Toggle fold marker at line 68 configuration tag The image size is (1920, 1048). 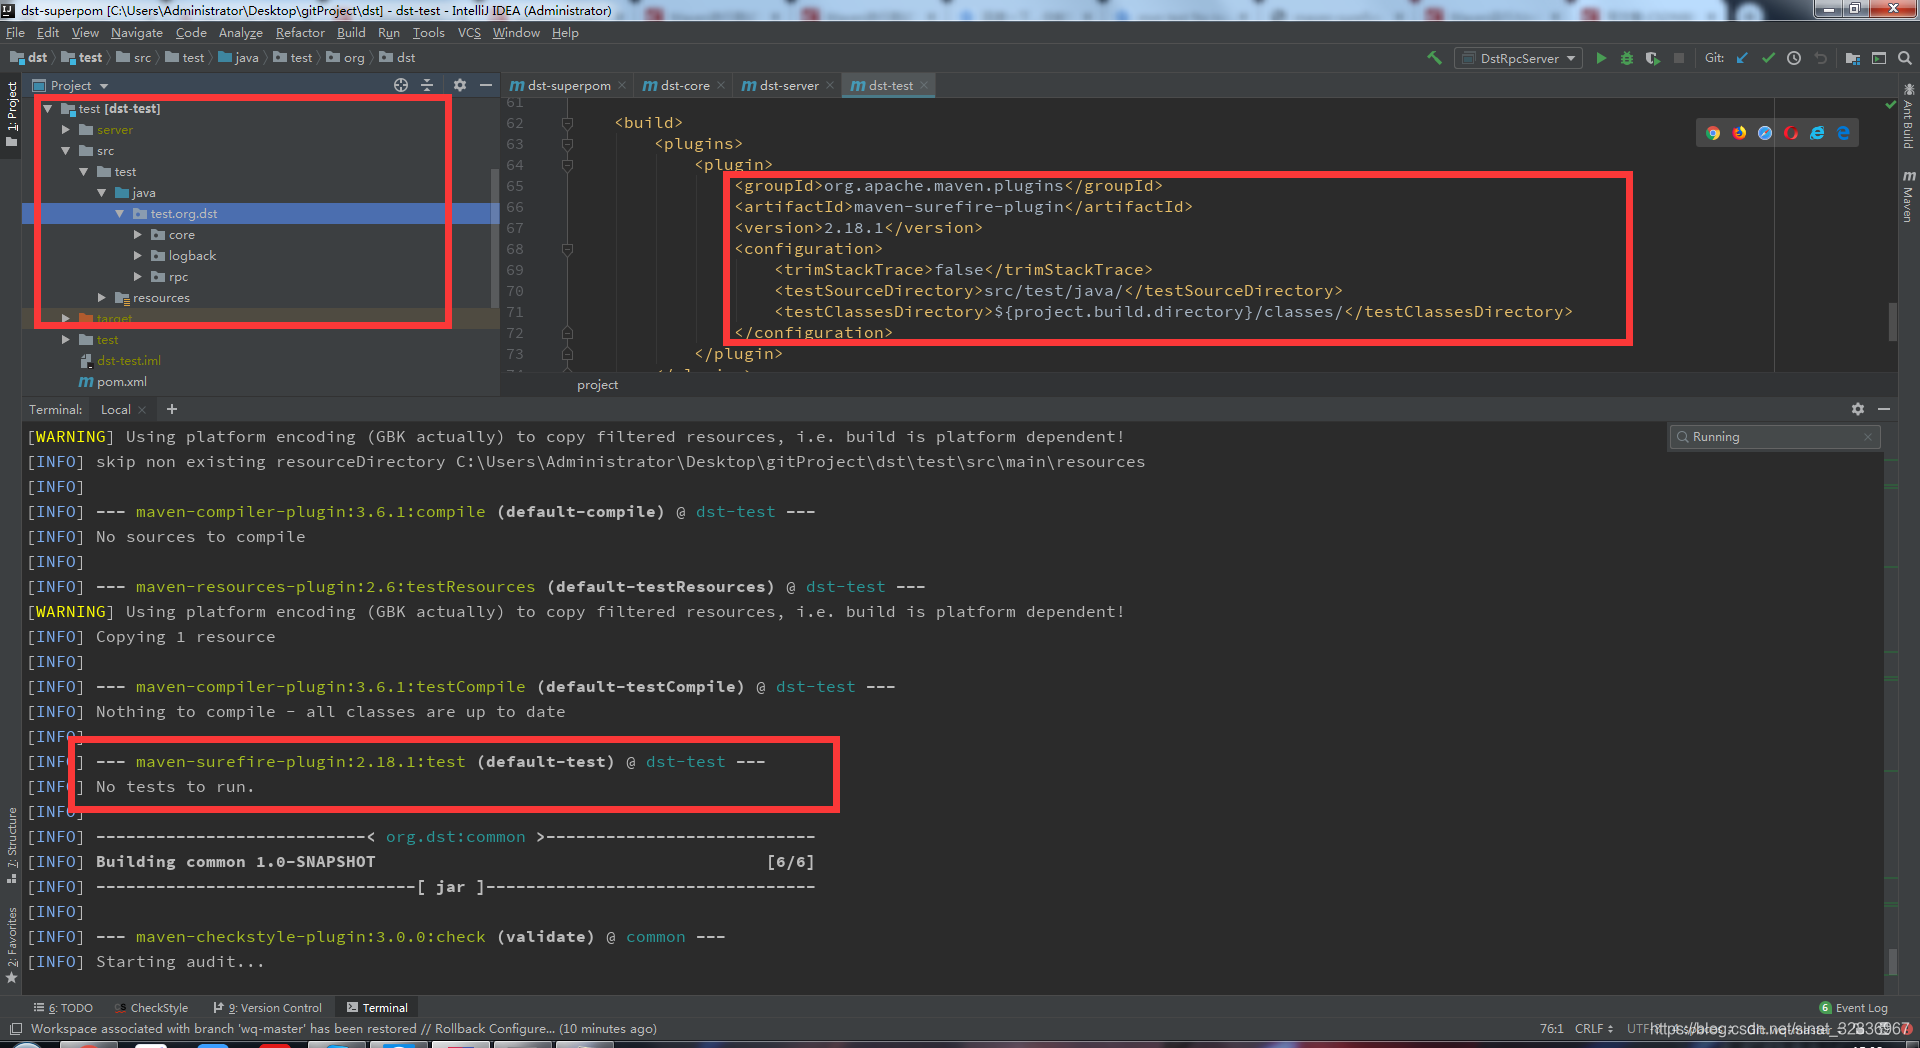567,249
